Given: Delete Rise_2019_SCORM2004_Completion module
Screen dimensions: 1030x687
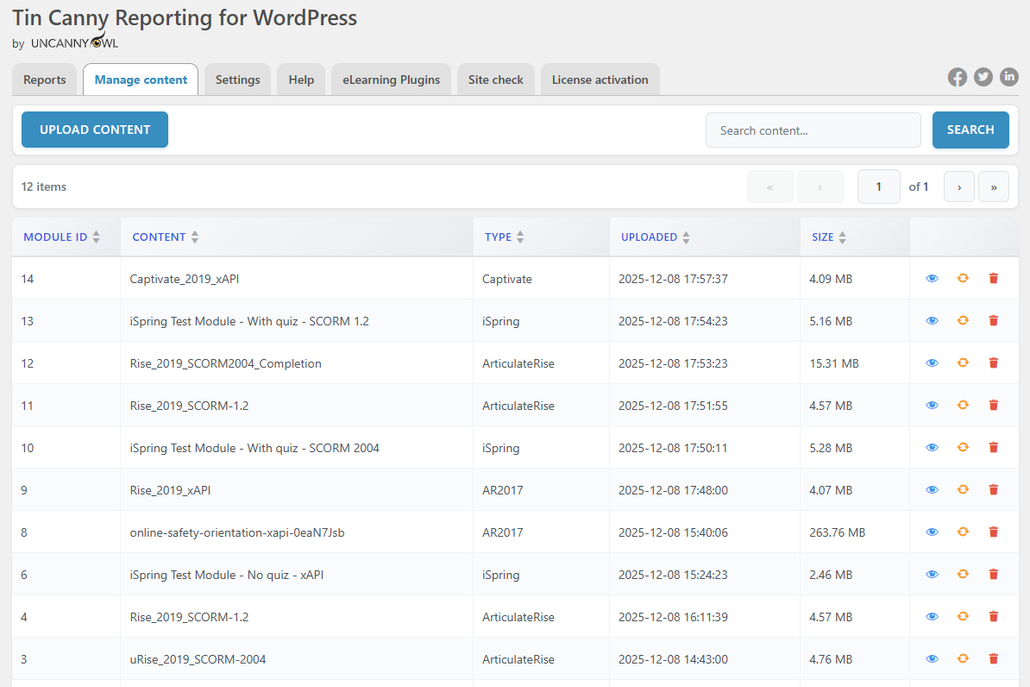Looking at the screenshot, I should click(x=993, y=363).
